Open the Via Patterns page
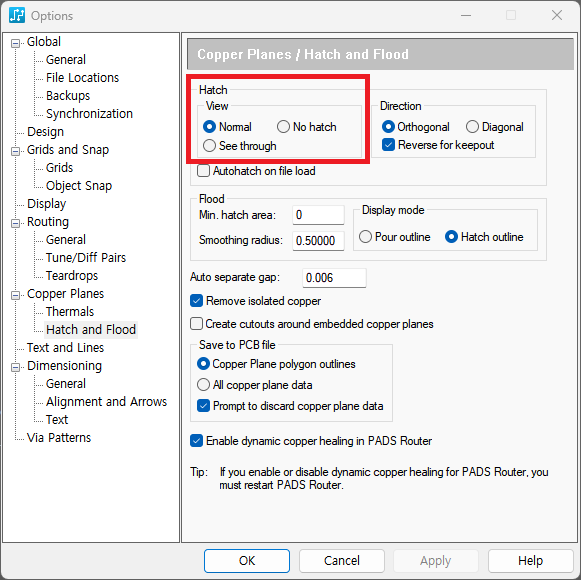This screenshot has width=581, height=580. (x=59, y=438)
